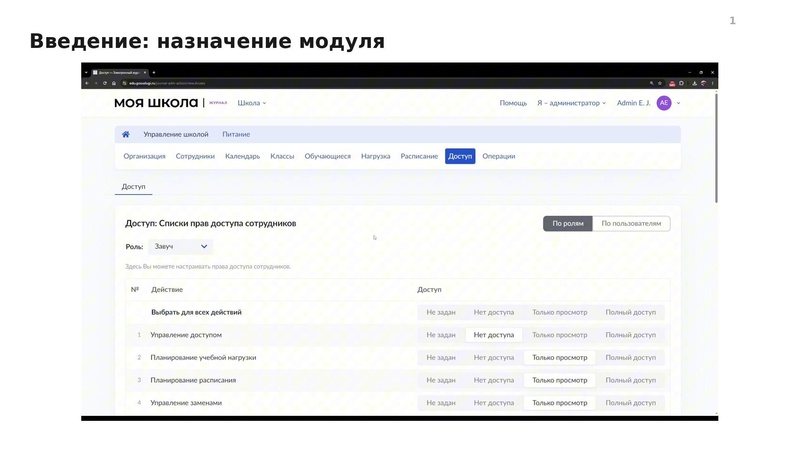Set Управление доступом to Не задан
Image resolution: width=800 pixels, height=450 pixels.
(441, 335)
